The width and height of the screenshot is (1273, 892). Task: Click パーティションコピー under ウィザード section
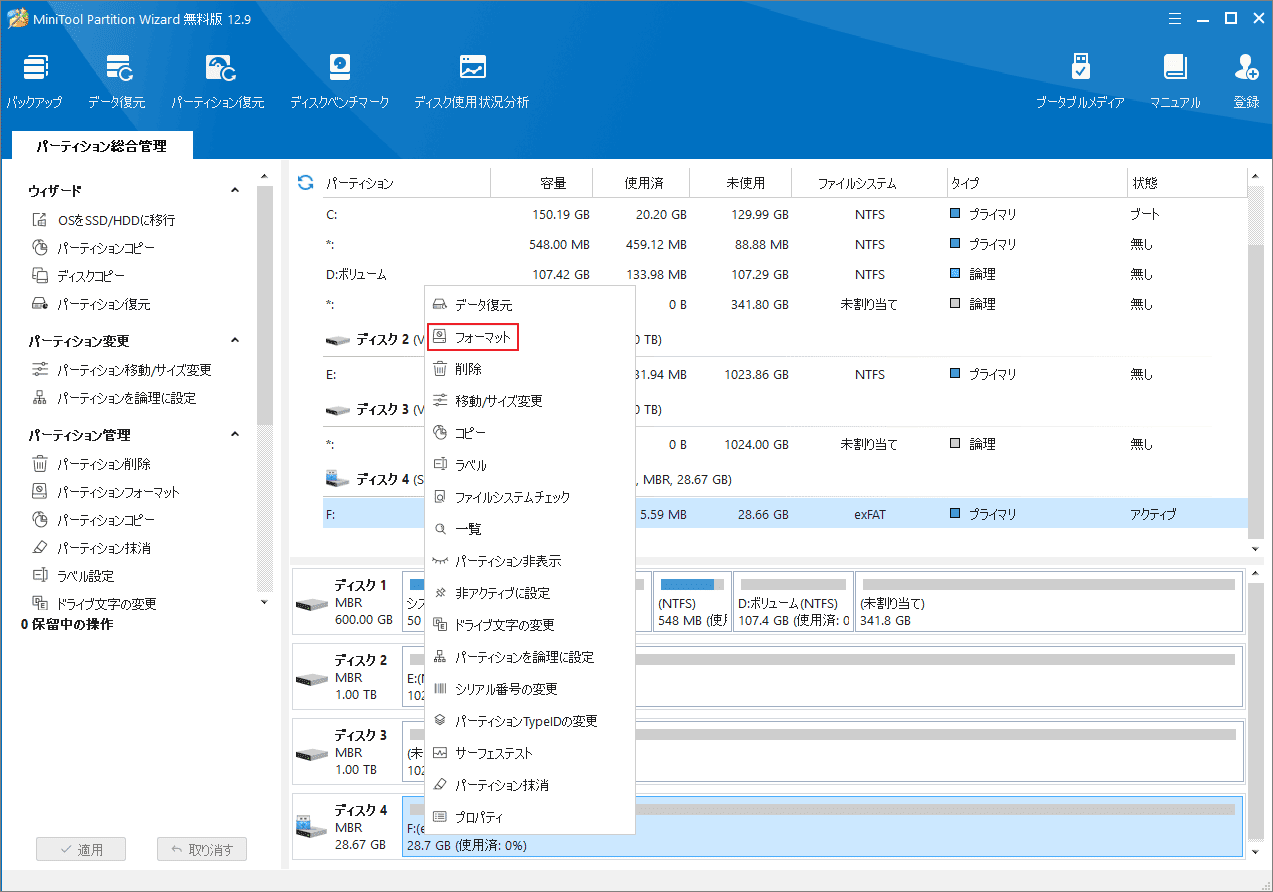pyautogui.click(x=106, y=248)
